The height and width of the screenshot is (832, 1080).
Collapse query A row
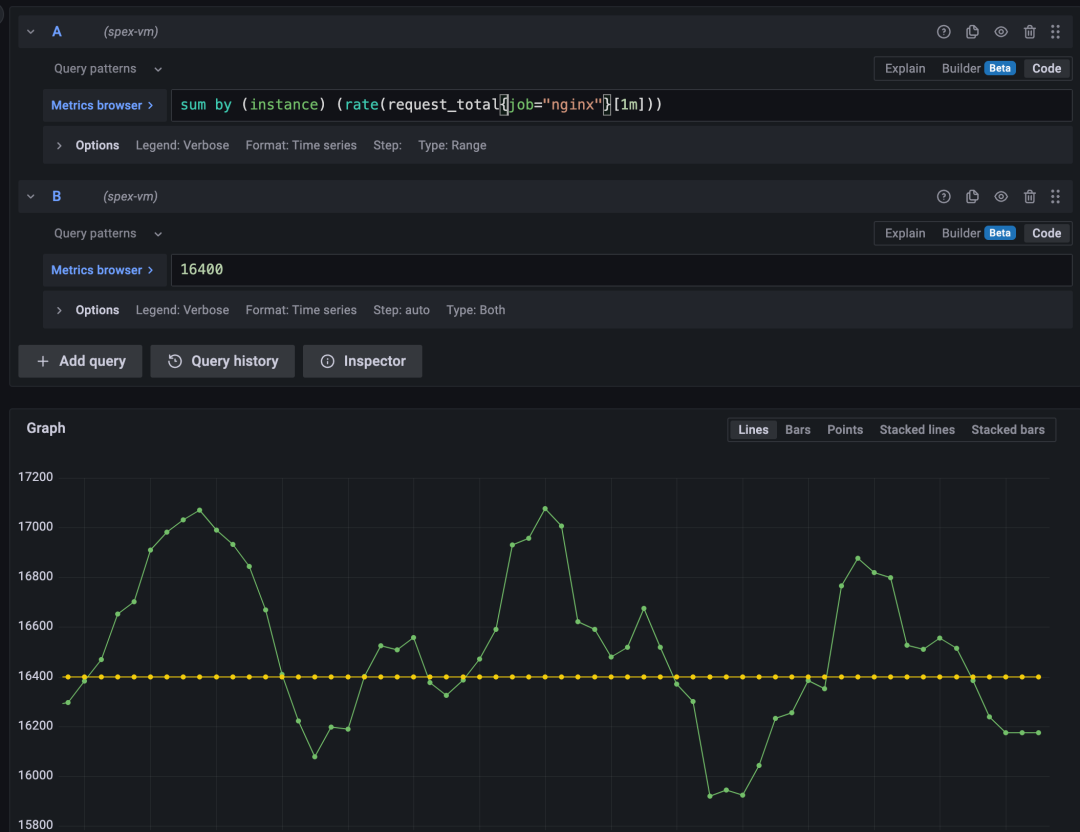click(x=31, y=32)
